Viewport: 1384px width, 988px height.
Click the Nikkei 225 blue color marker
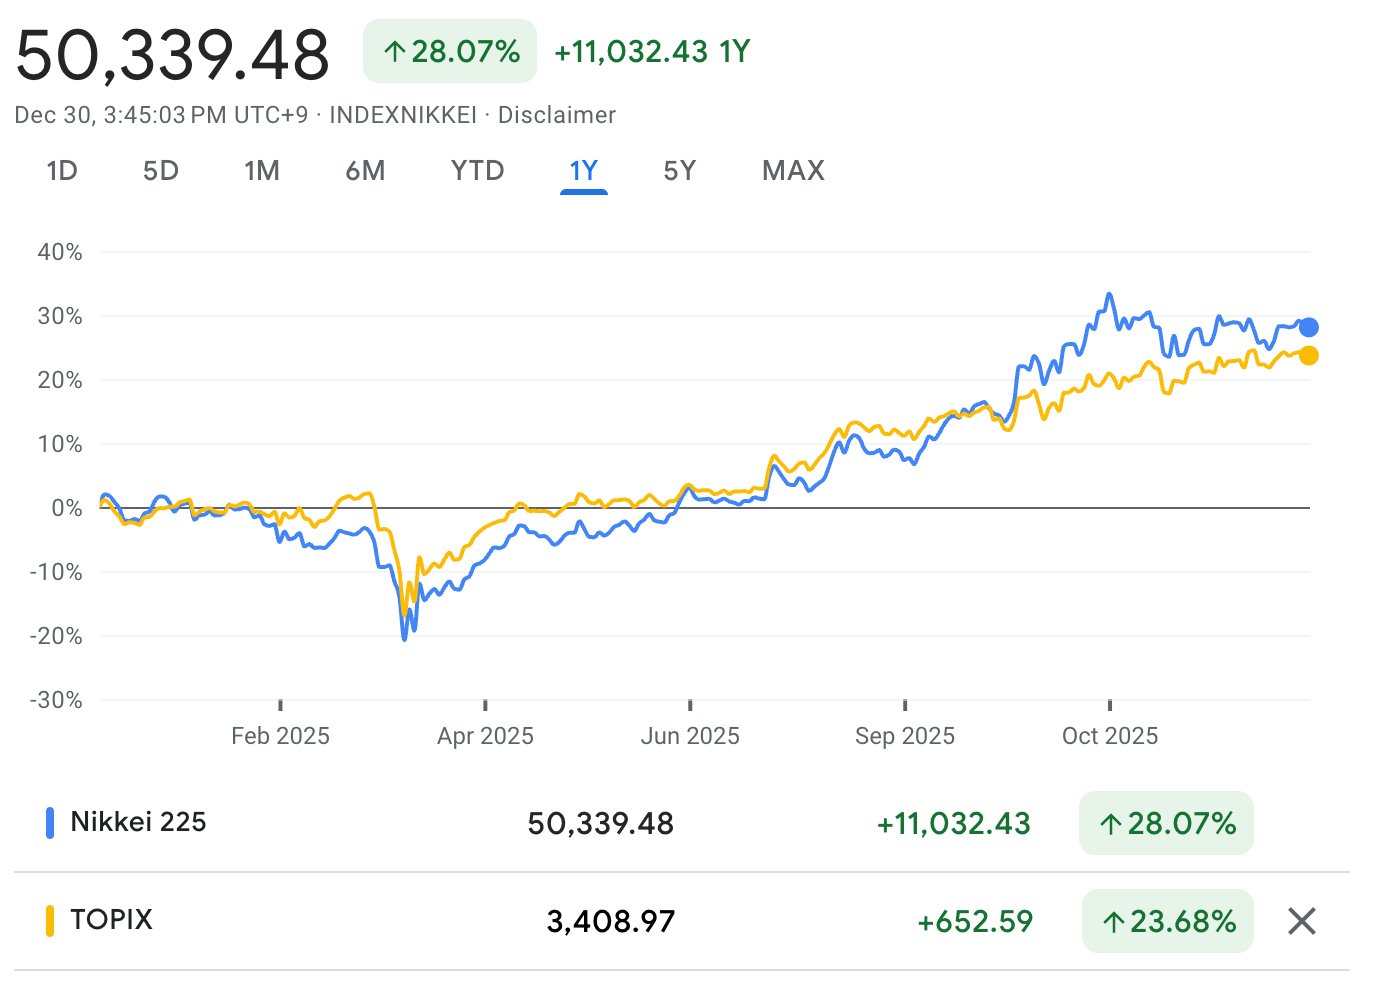(x=50, y=823)
